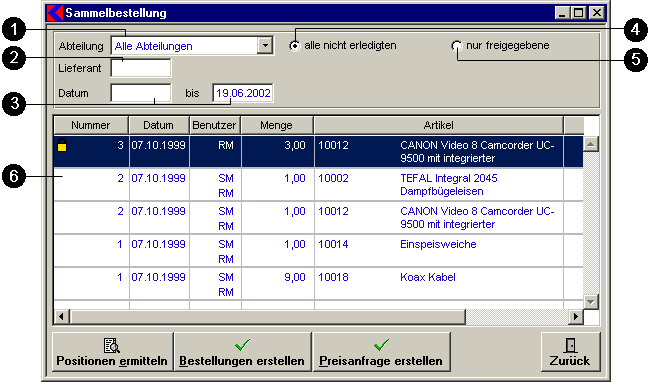Click the horizontal scrollbar left arrow
652x382 pixels.
coord(62,317)
